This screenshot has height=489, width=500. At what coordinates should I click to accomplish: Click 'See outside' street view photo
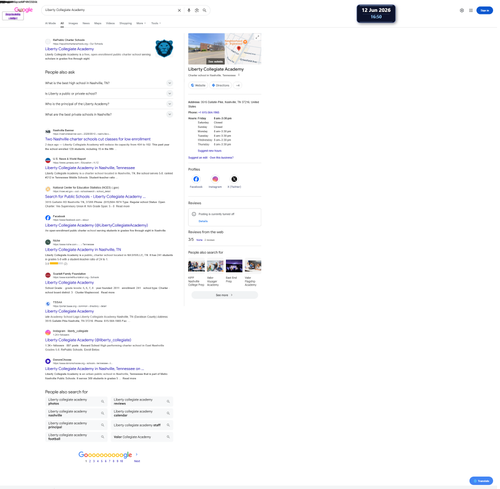(206, 48)
